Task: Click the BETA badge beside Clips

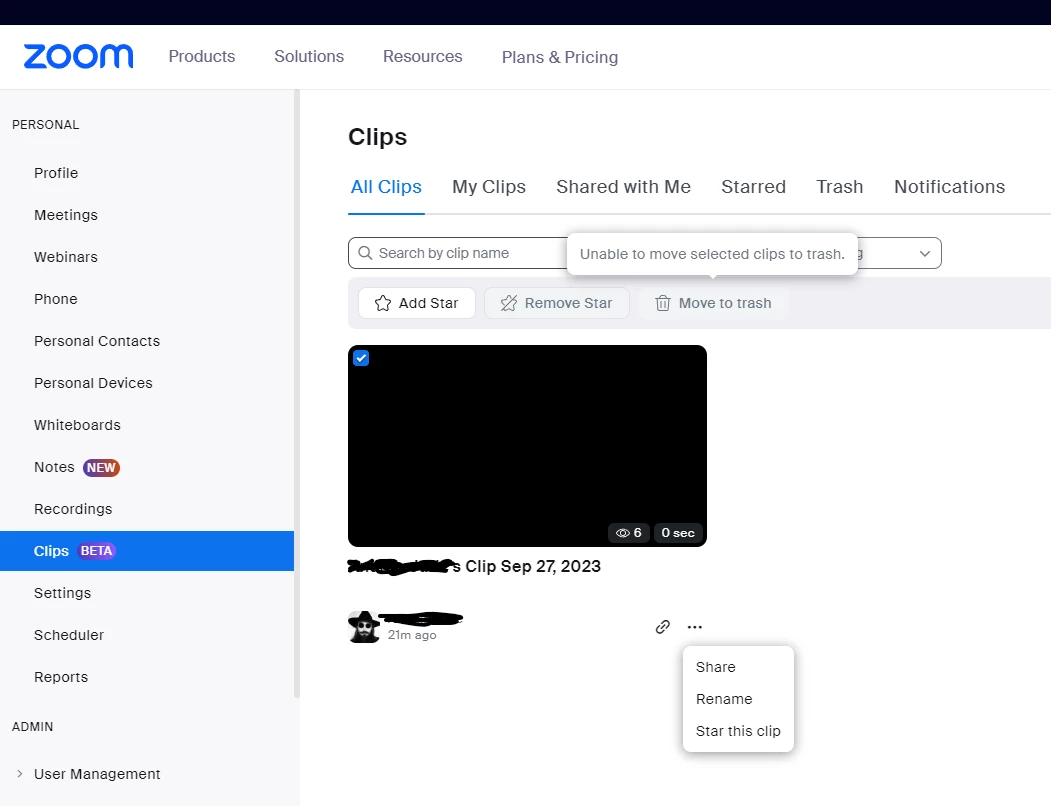Action: pos(97,551)
